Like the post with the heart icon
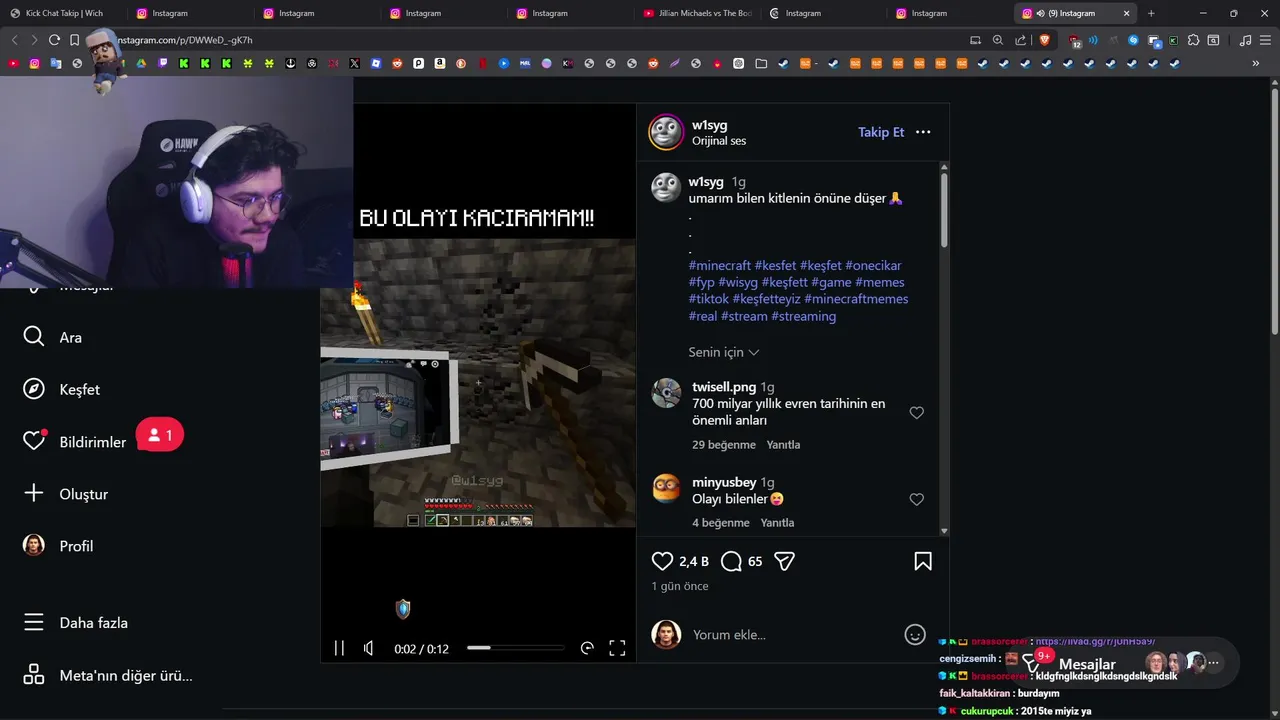The image size is (1280, 720). pyautogui.click(x=662, y=561)
